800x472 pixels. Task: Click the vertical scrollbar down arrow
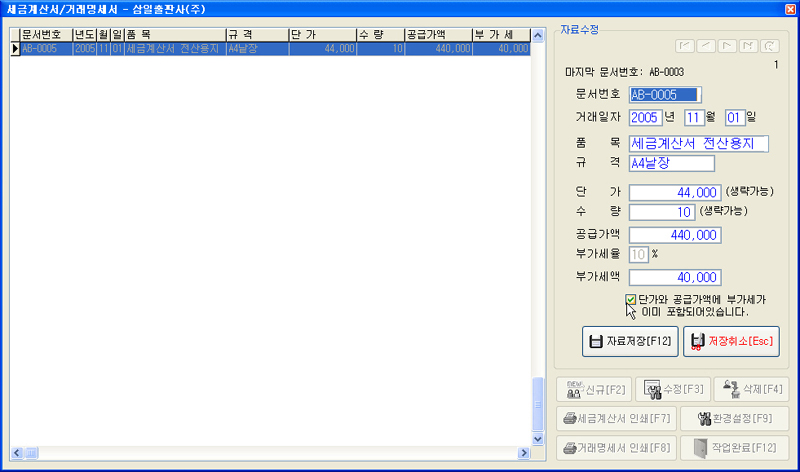coord(538,439)
